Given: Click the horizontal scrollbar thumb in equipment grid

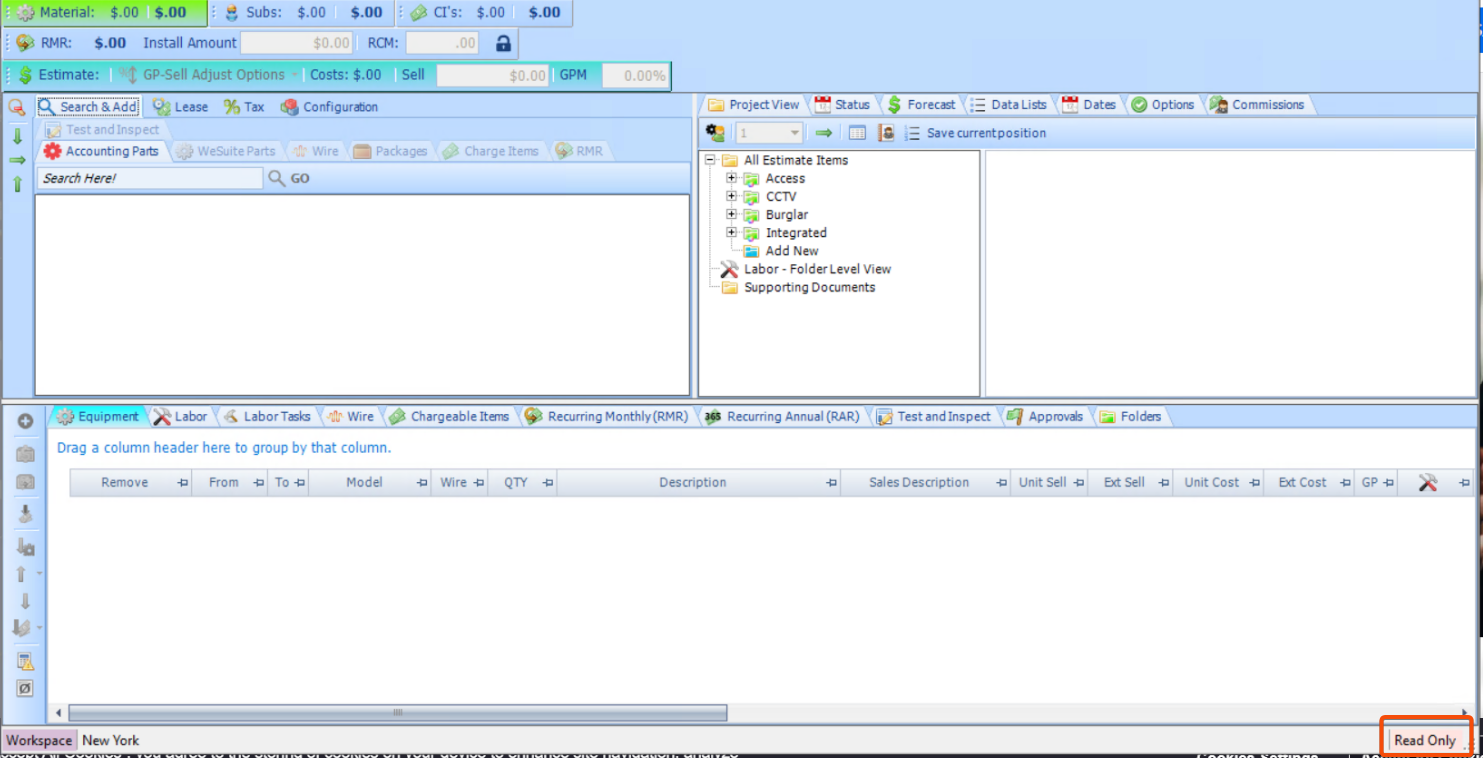Looking at the screenshot, I should 396,713.
